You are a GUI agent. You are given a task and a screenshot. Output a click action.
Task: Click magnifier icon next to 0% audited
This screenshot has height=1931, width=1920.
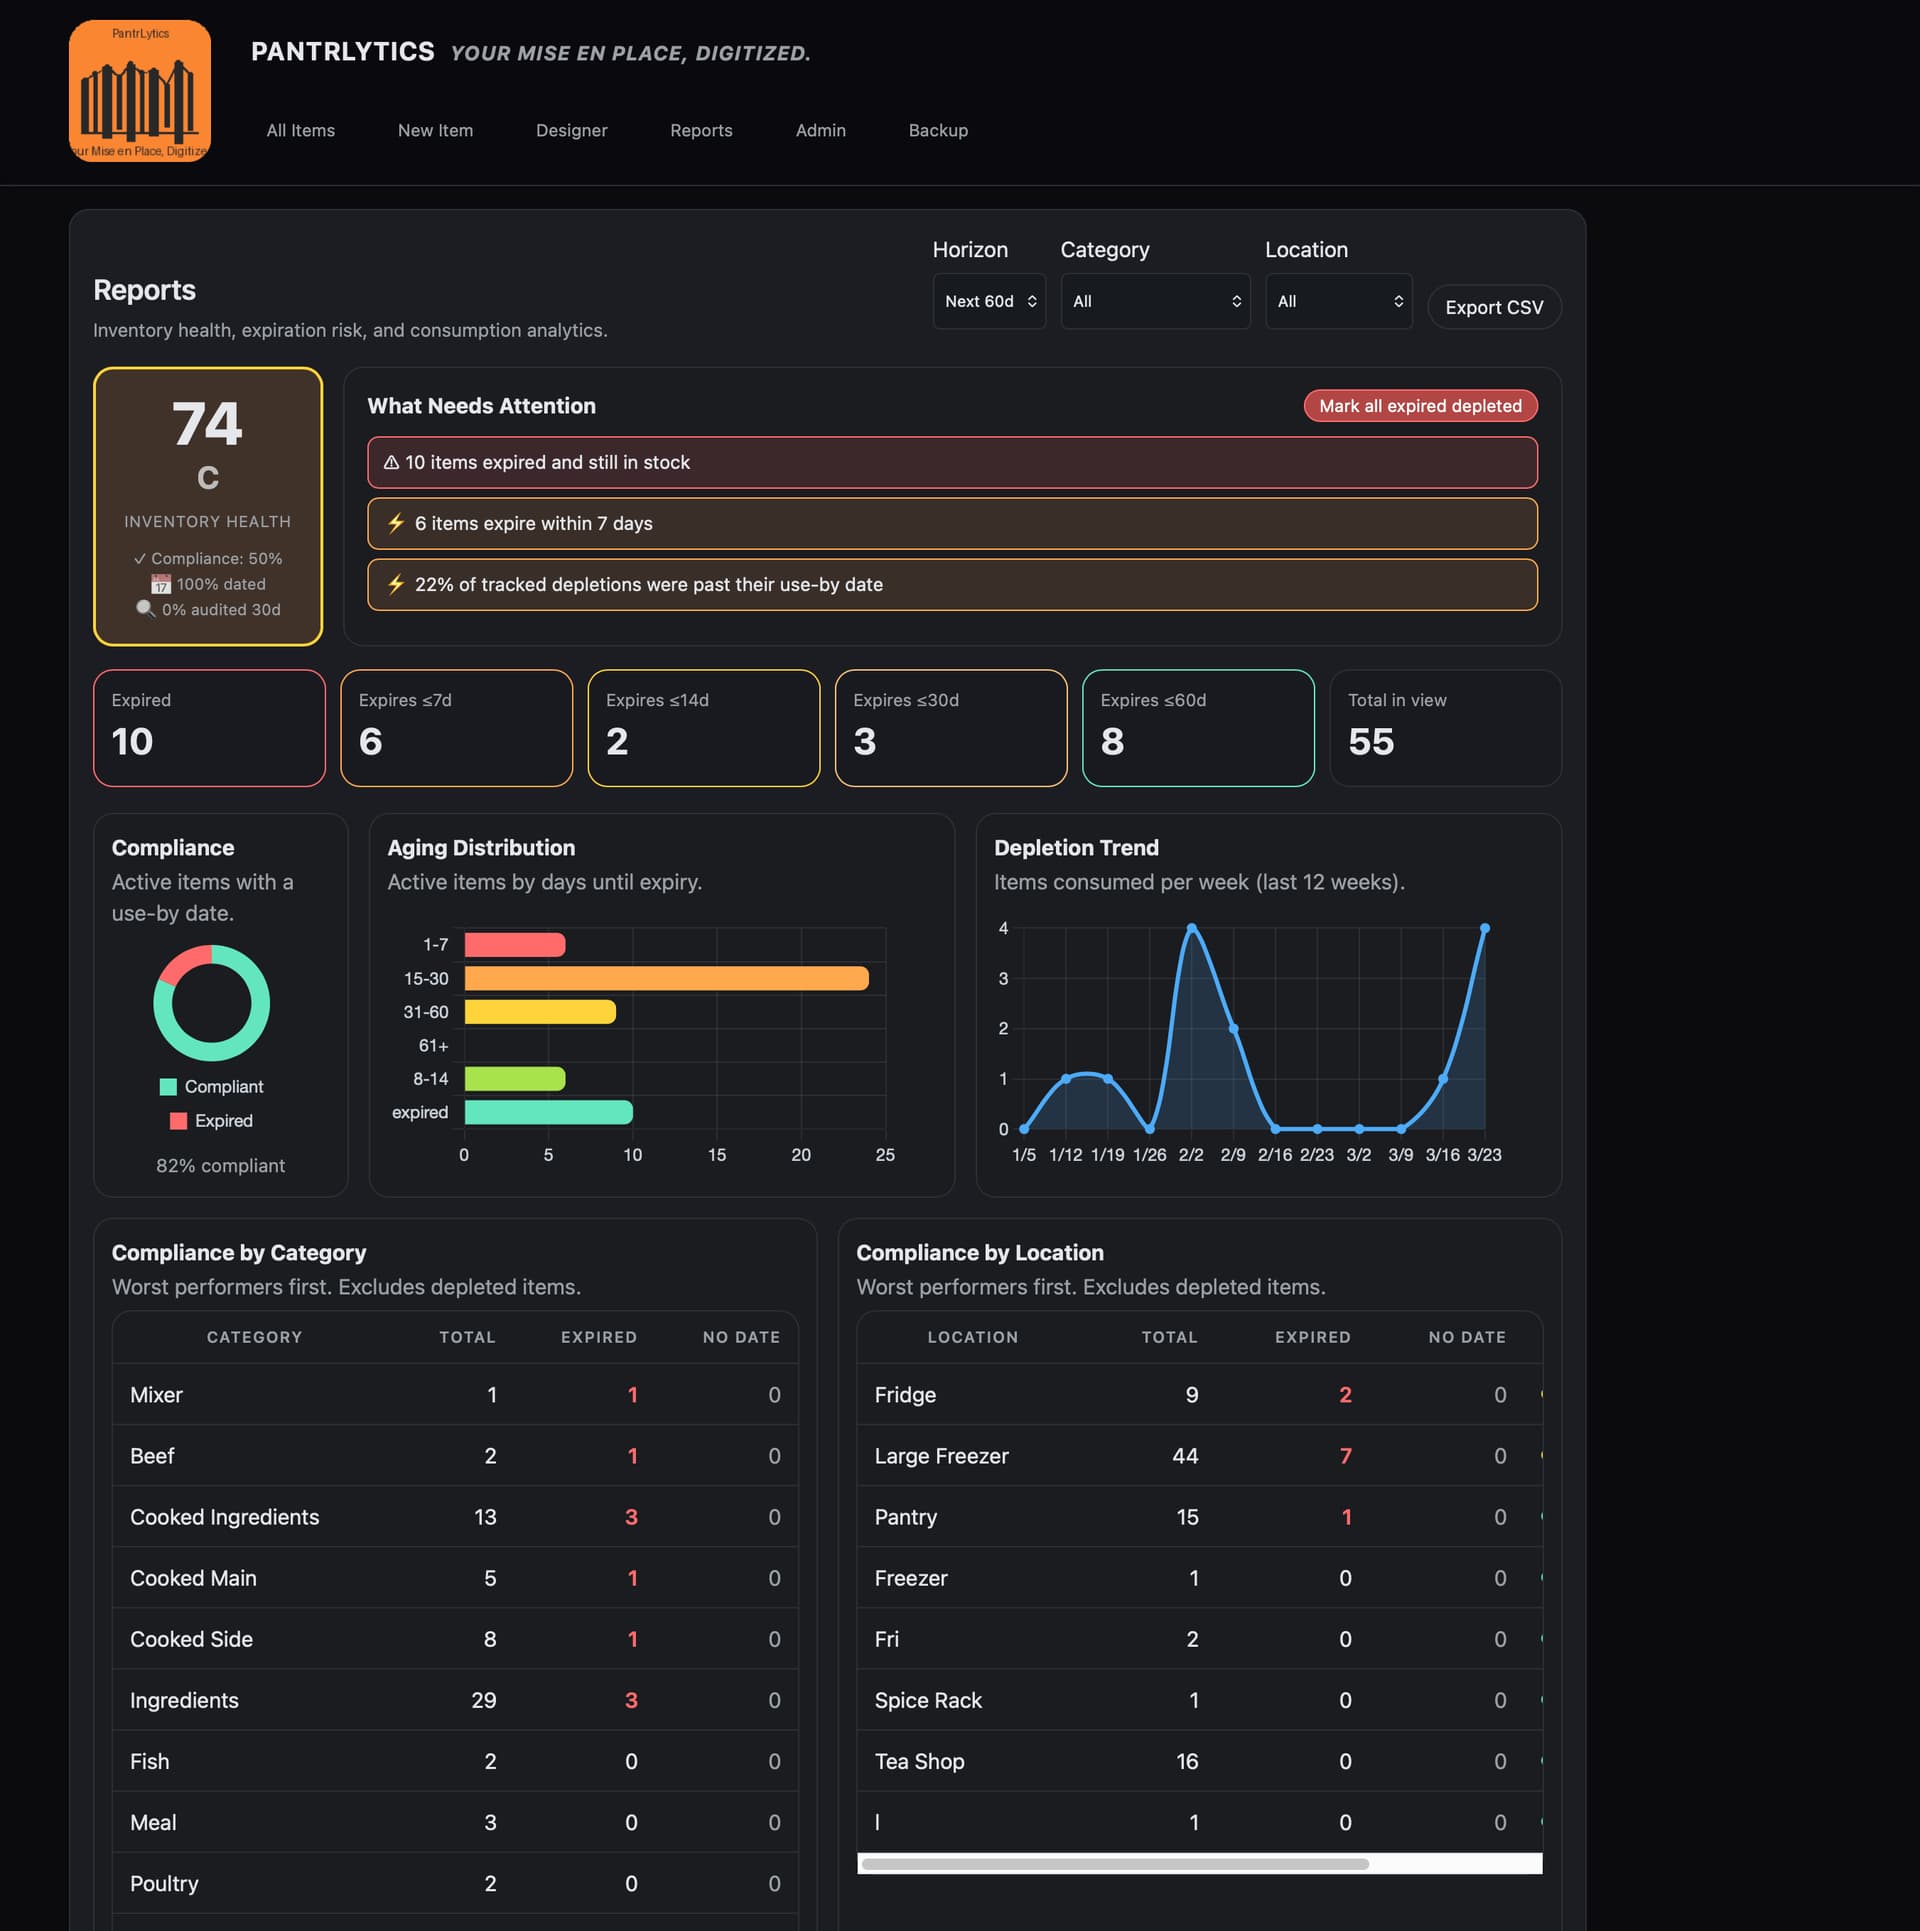146,609
